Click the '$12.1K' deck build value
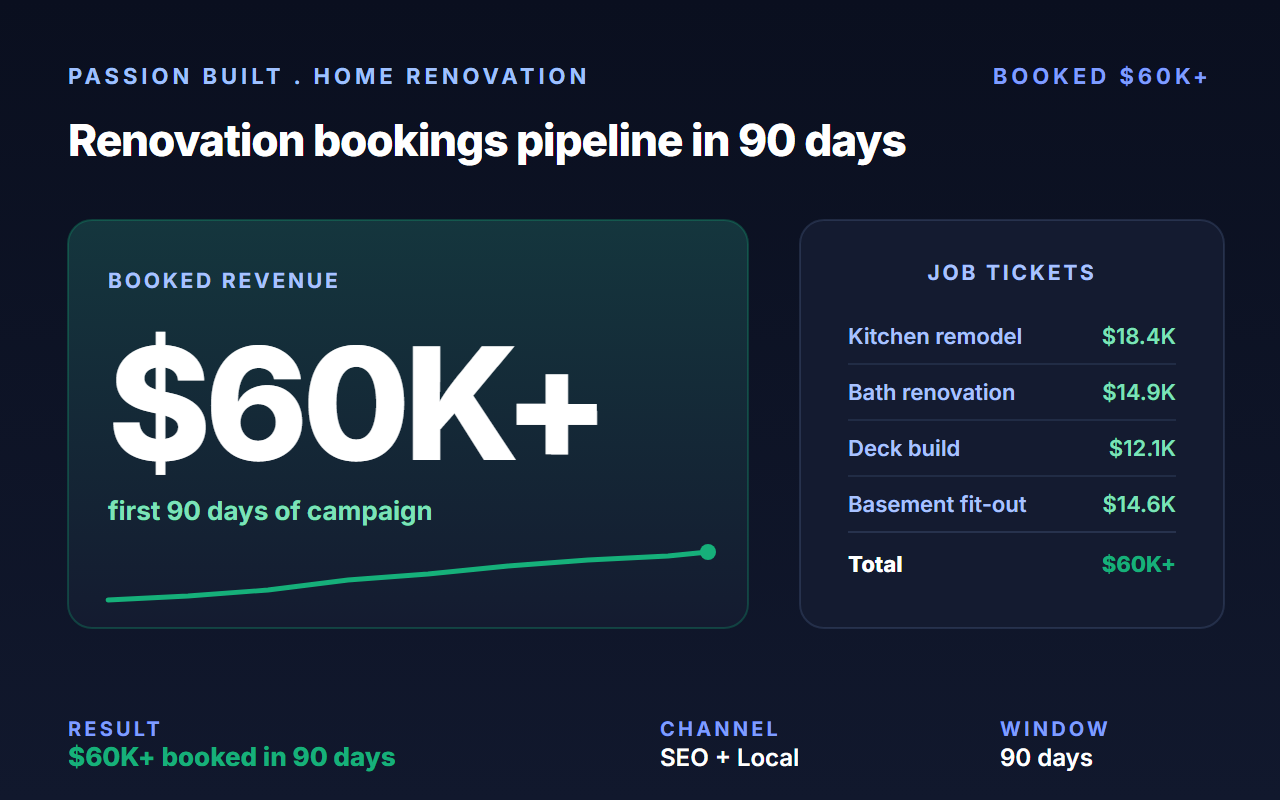Image resolution: width=1280 pixels, height=800 pixels. pos(1142,449)
